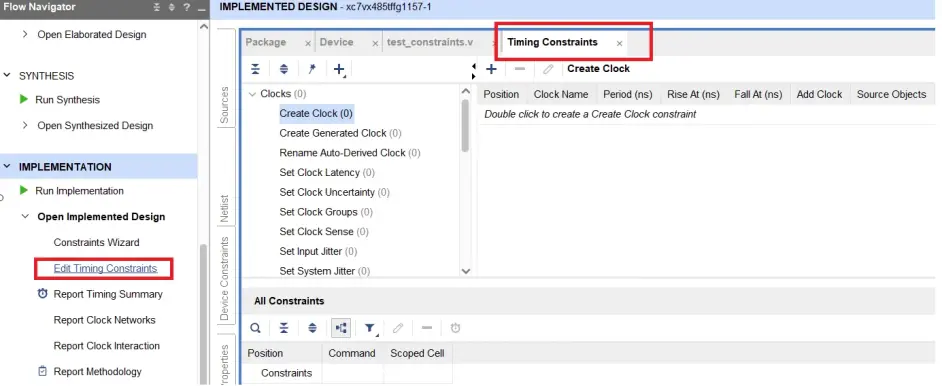Click the minus remove icon in All Constraints toolbar
The image size is (942, 386).
(427, 328)
